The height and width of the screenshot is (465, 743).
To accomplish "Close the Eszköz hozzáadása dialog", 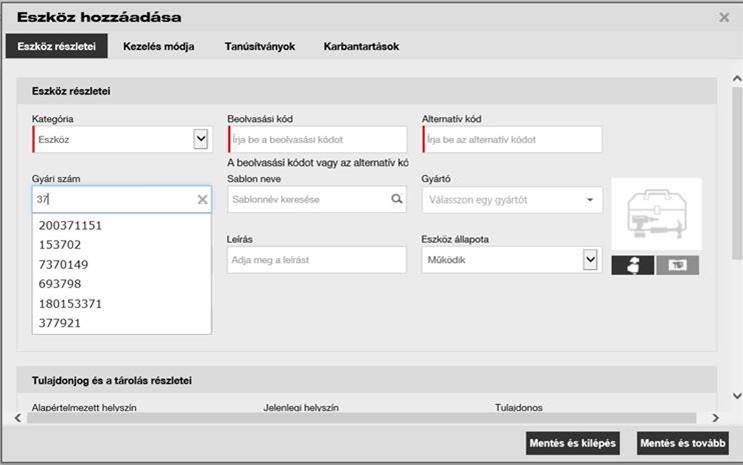I will [x=724, y=18].
